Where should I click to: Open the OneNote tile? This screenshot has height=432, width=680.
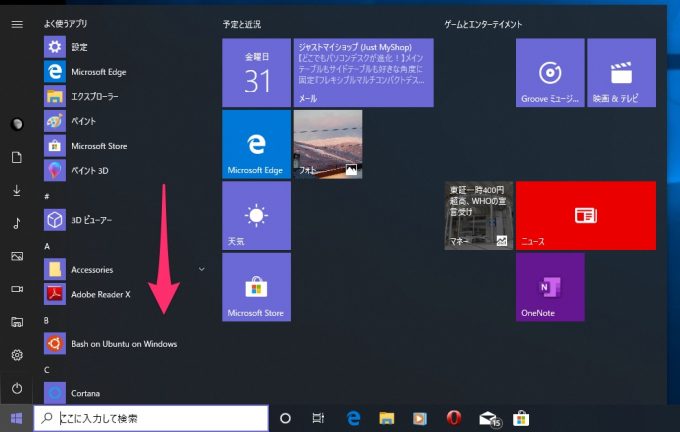pyautogui.click(x=550, y=287)
